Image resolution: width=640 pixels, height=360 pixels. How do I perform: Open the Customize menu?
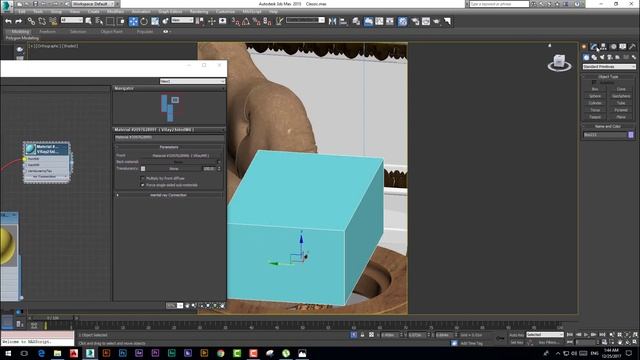click(225, 12)
